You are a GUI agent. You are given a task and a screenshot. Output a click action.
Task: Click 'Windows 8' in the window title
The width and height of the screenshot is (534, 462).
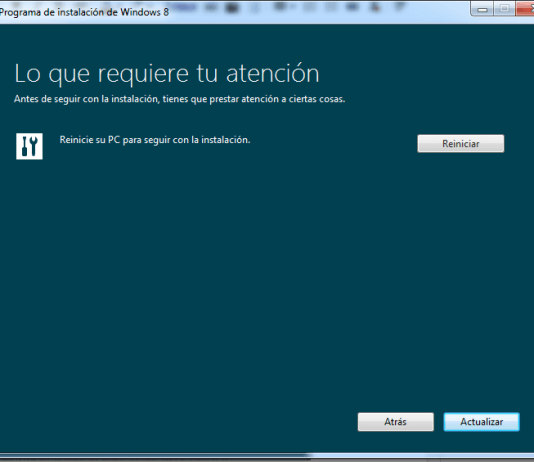(x=144, y=12)
